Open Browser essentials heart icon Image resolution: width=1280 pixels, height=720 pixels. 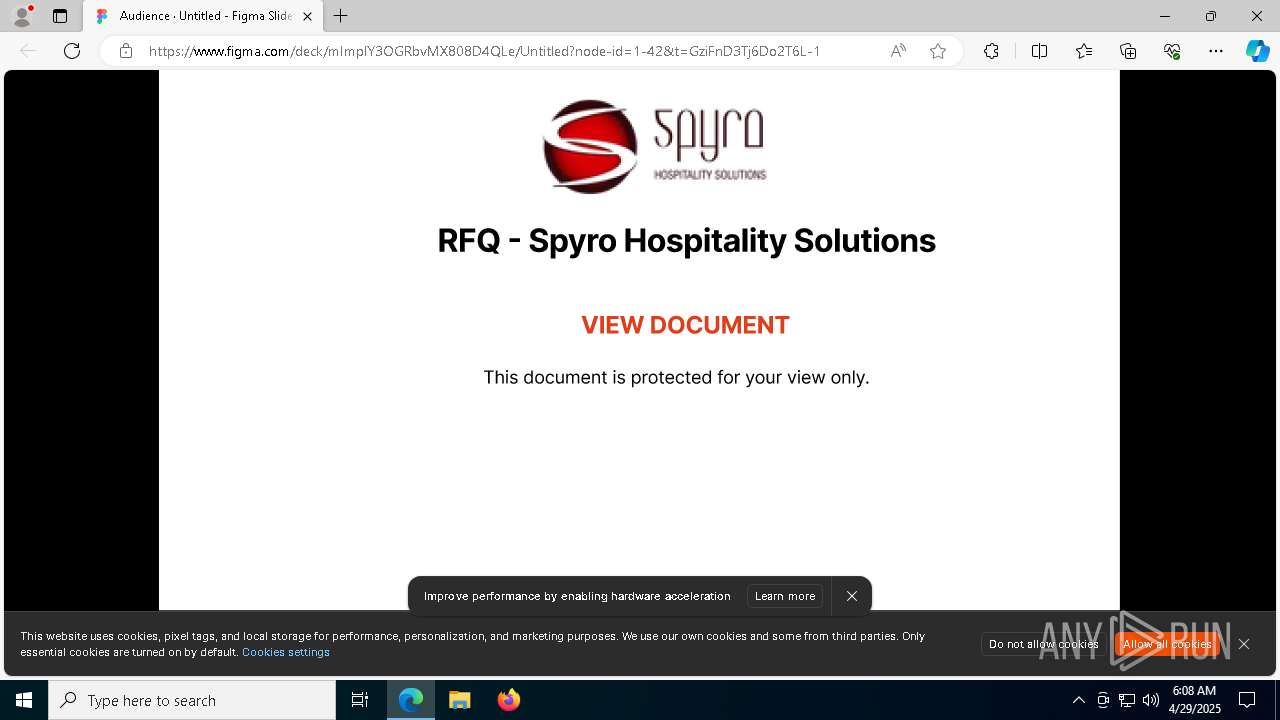[x=1172, y=51]
